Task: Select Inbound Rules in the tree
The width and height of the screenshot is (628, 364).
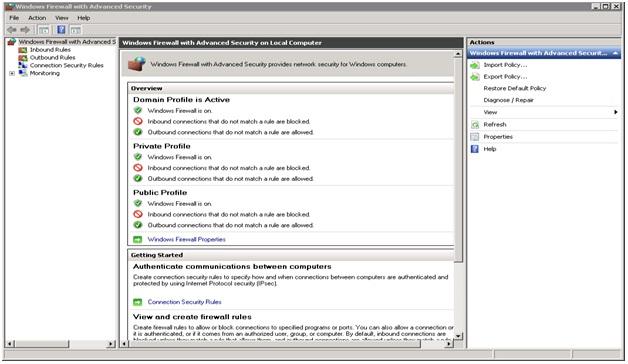Action: (x=50, y=50)
